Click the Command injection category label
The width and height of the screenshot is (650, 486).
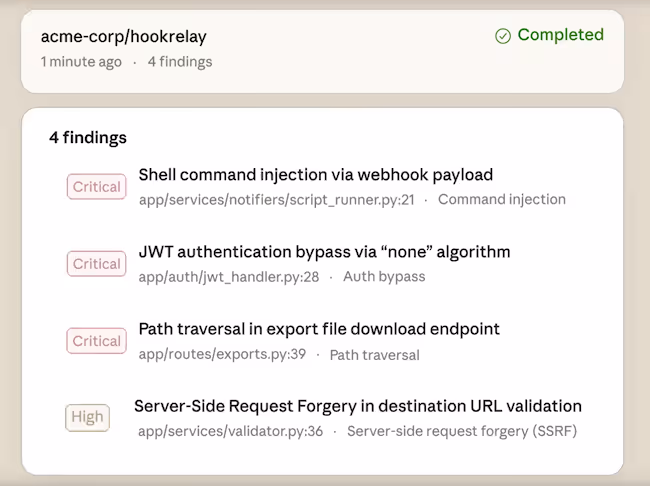501,199
